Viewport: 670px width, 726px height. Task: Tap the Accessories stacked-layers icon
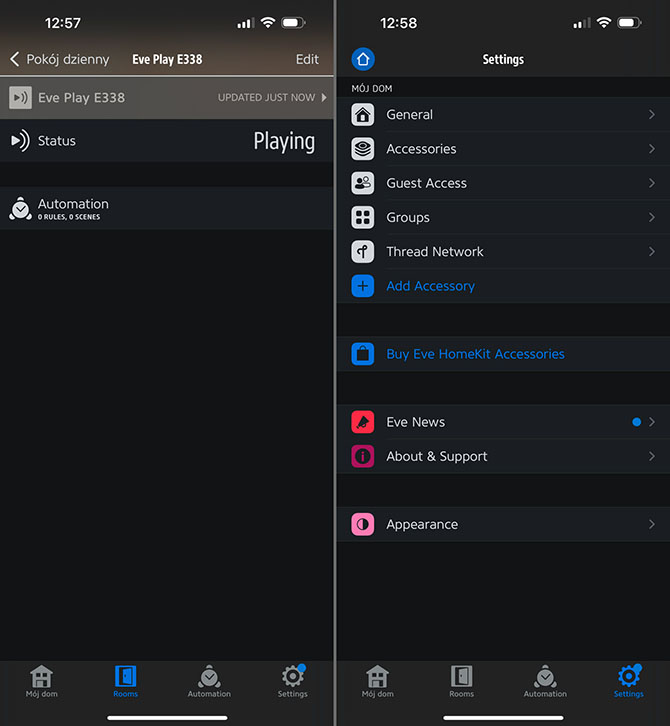pyautogui.click(x=363, y=149)
